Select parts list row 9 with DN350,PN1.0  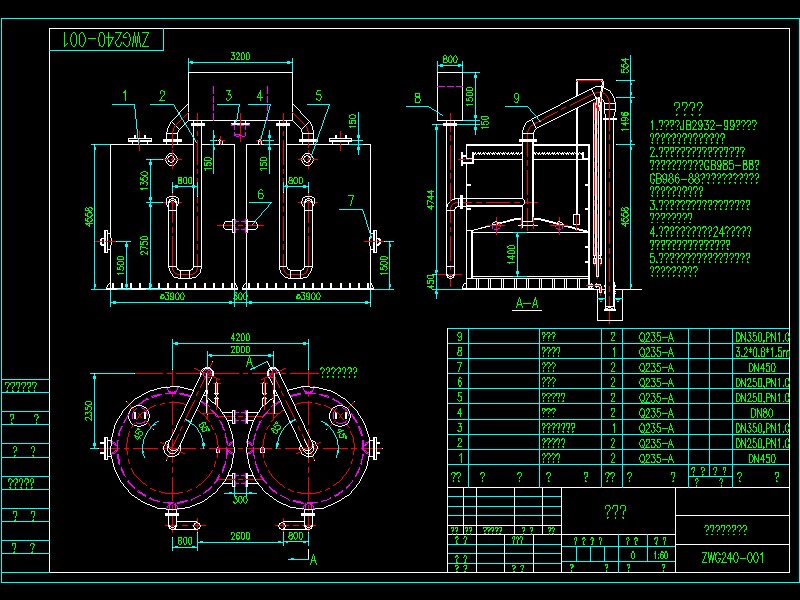(760, 335)
